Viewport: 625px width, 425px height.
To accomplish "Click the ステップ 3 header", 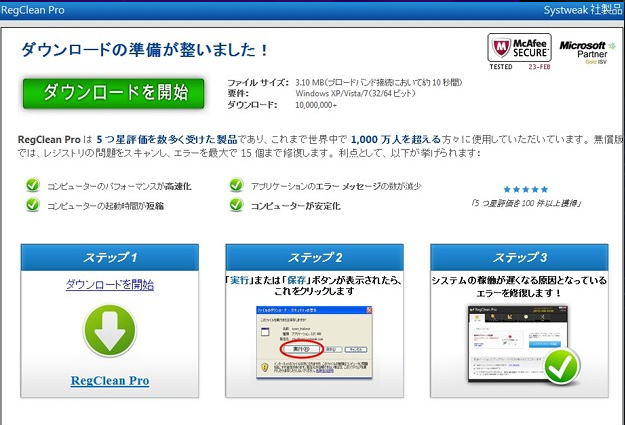I will (519, 258).
